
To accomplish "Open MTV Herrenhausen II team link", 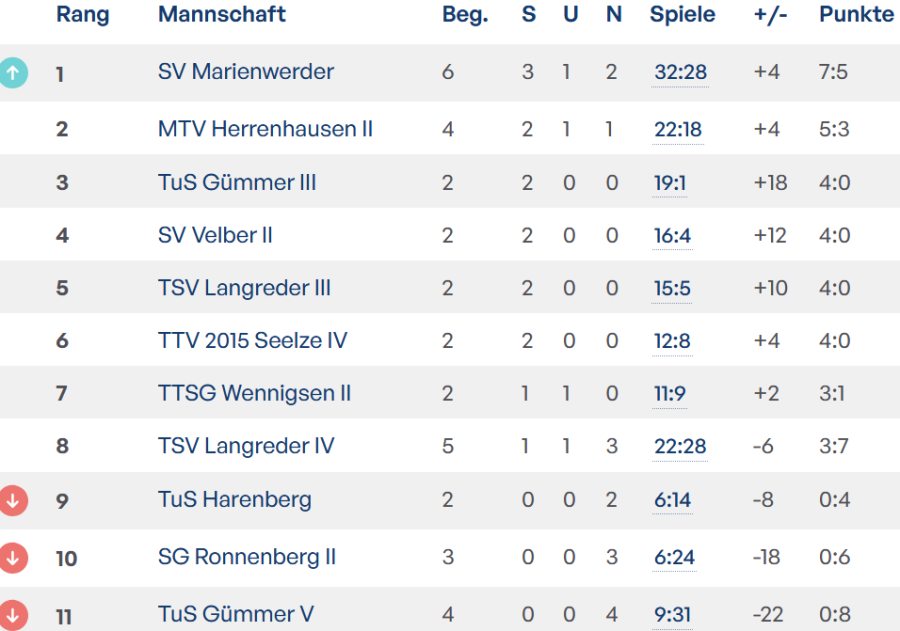I will point(265,129).
